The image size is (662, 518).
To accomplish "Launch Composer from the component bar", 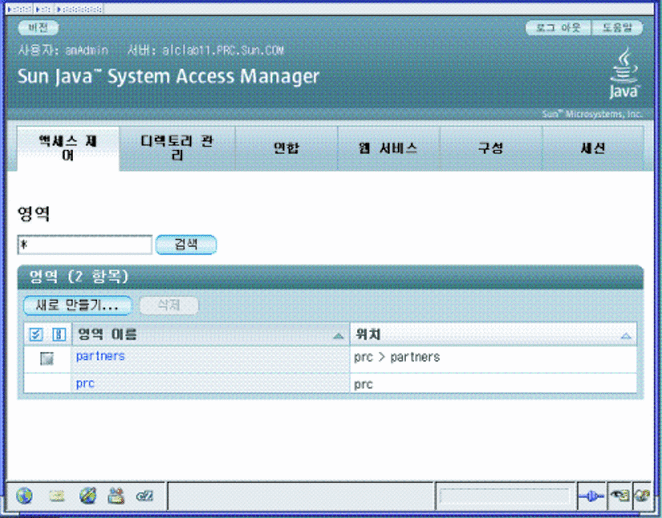I will [x=88, y=496].
